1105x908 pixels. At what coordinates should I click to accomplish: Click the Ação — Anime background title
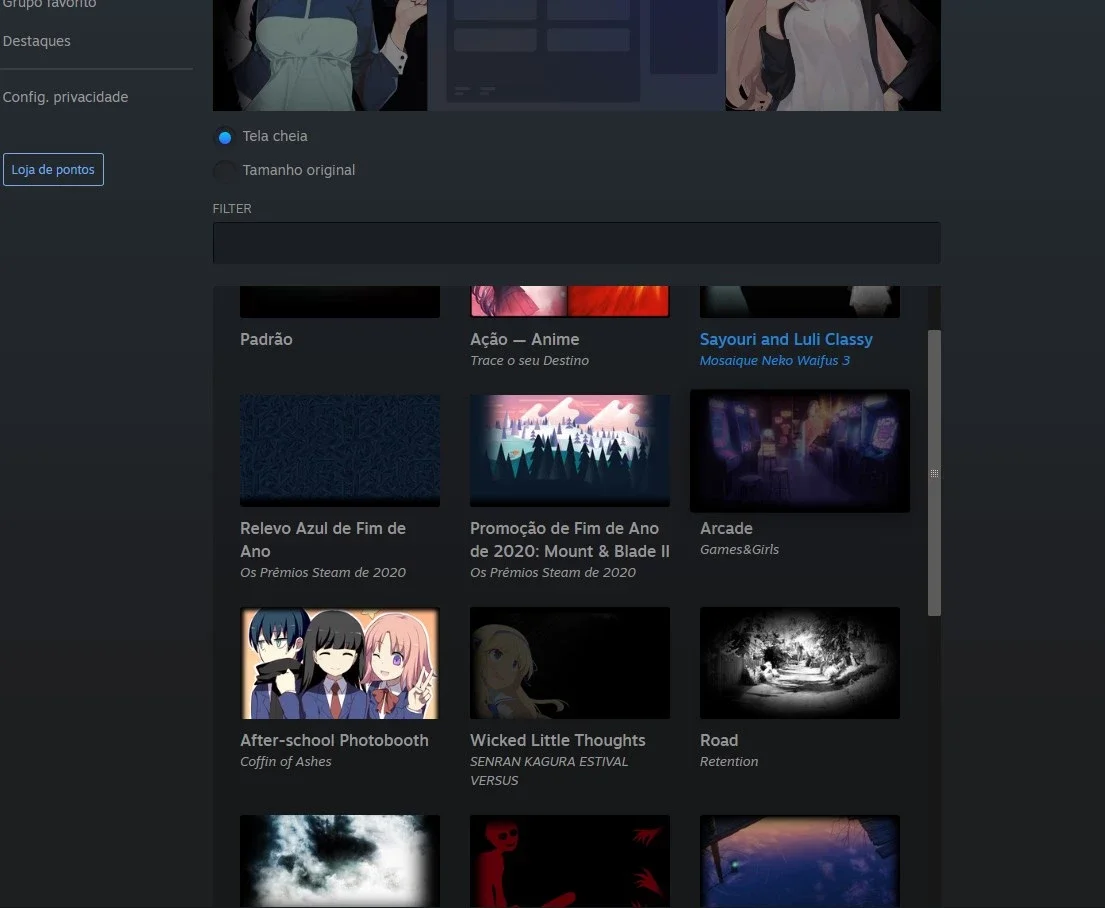tap(525, 339)
